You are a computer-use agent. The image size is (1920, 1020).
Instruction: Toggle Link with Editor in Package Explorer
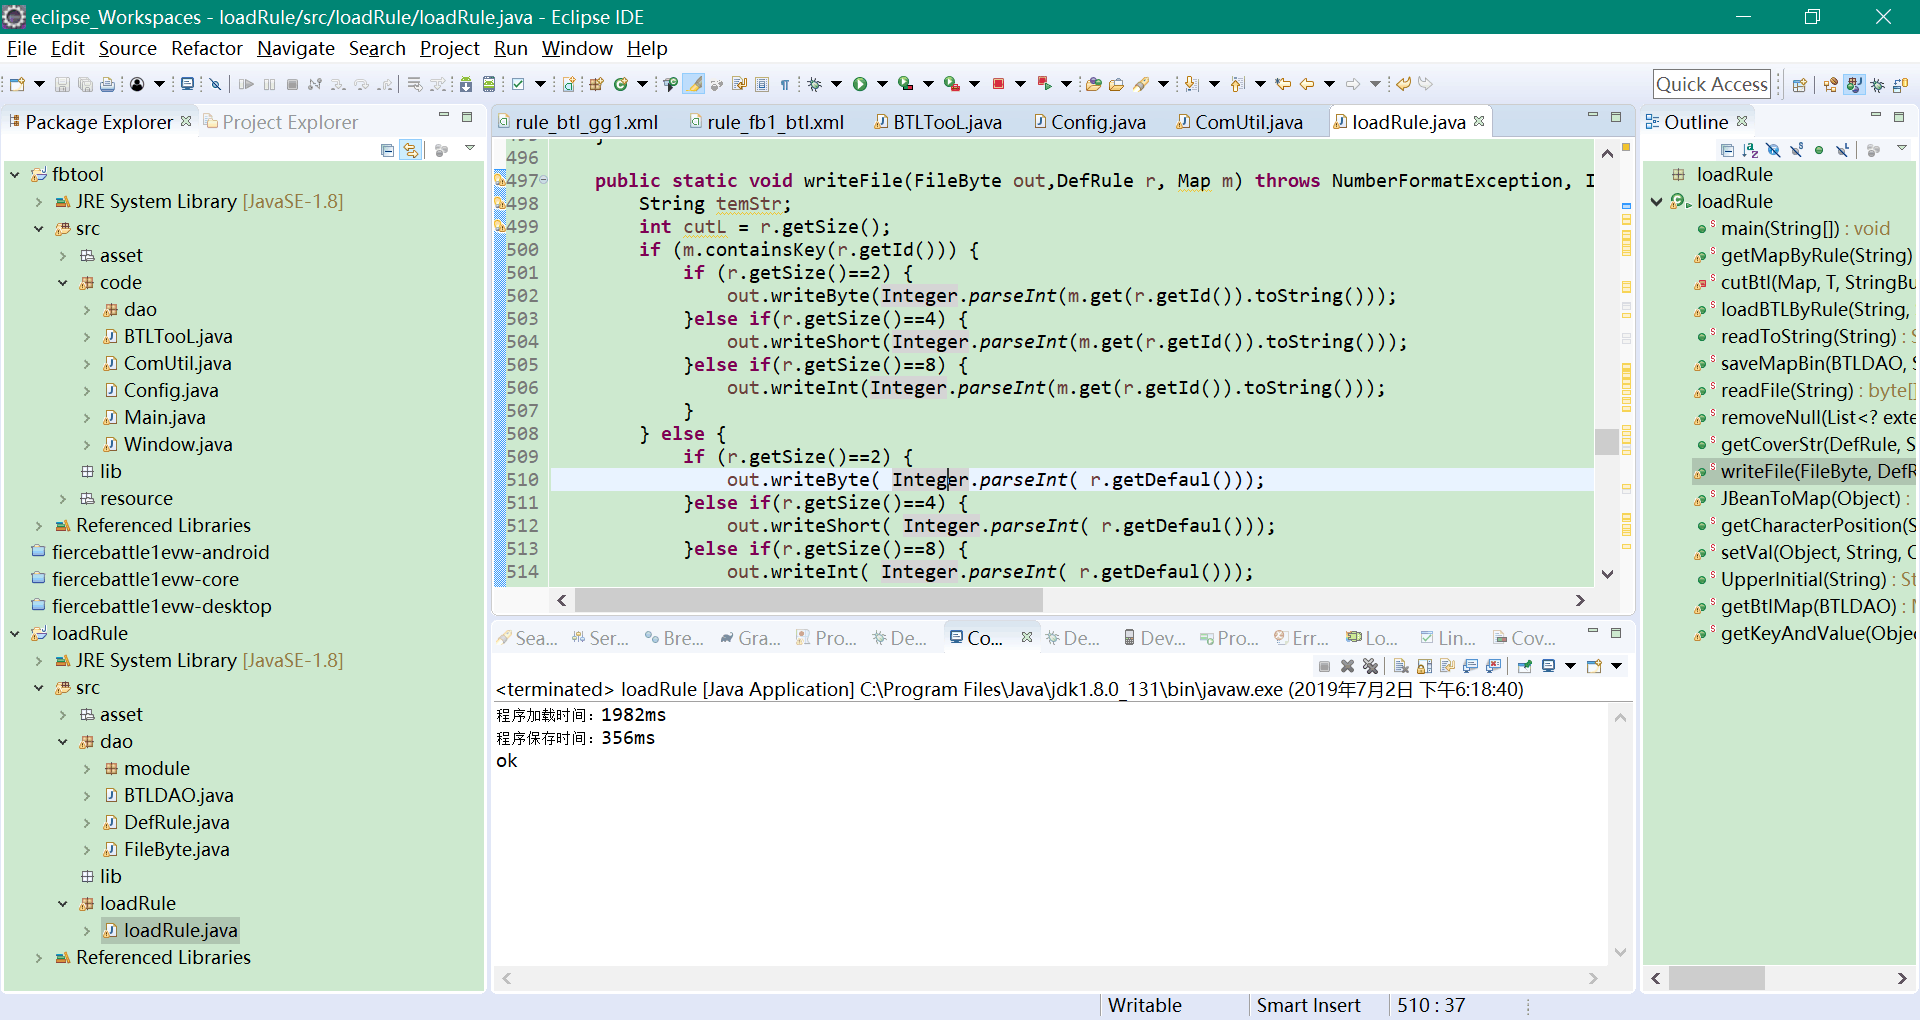[411, 150]
